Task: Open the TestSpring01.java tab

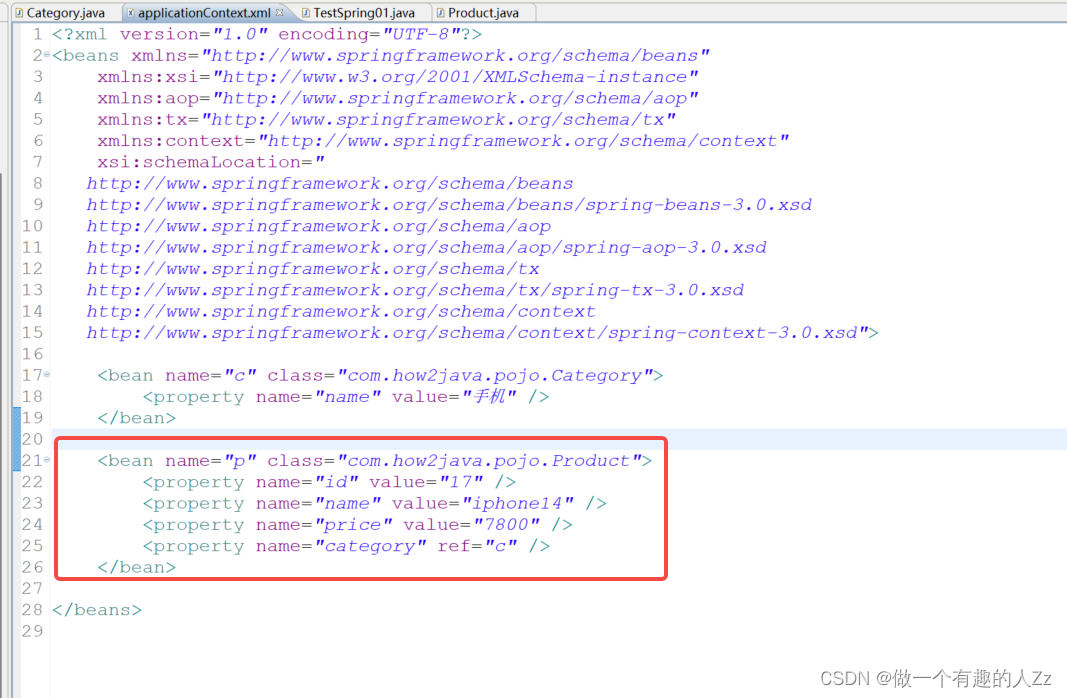Action: point(363,12)
